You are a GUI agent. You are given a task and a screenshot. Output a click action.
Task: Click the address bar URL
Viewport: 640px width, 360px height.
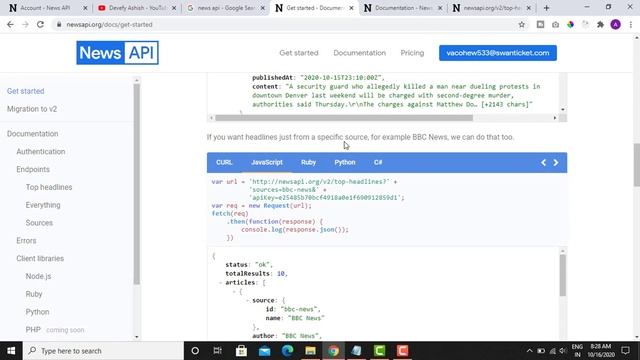coord(109,24)
